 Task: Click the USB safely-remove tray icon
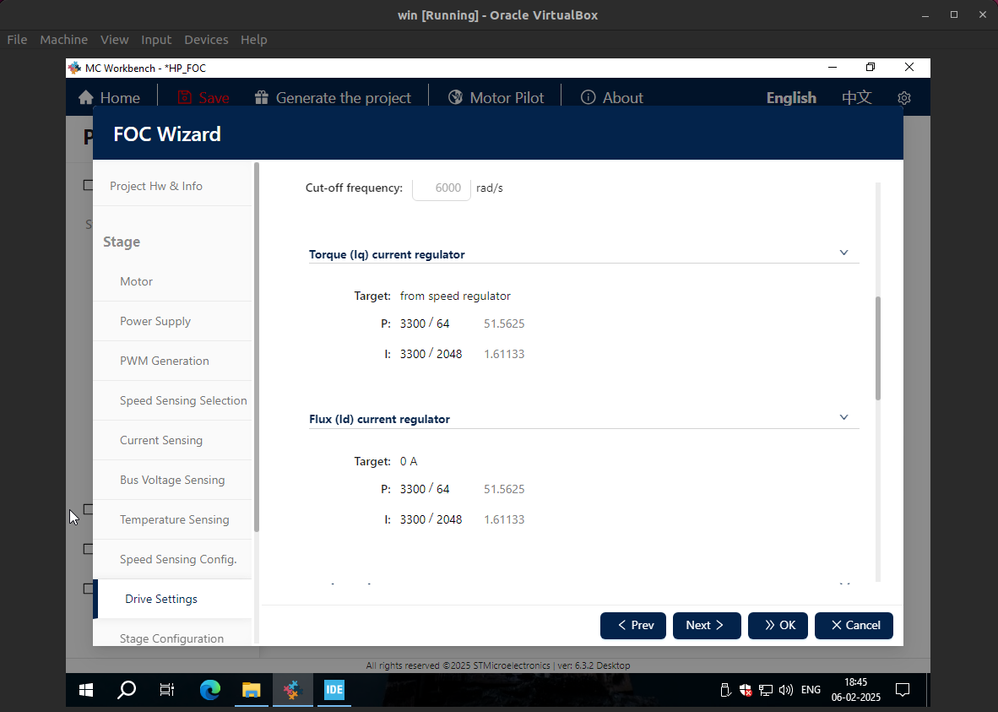[x=725, y=690]
